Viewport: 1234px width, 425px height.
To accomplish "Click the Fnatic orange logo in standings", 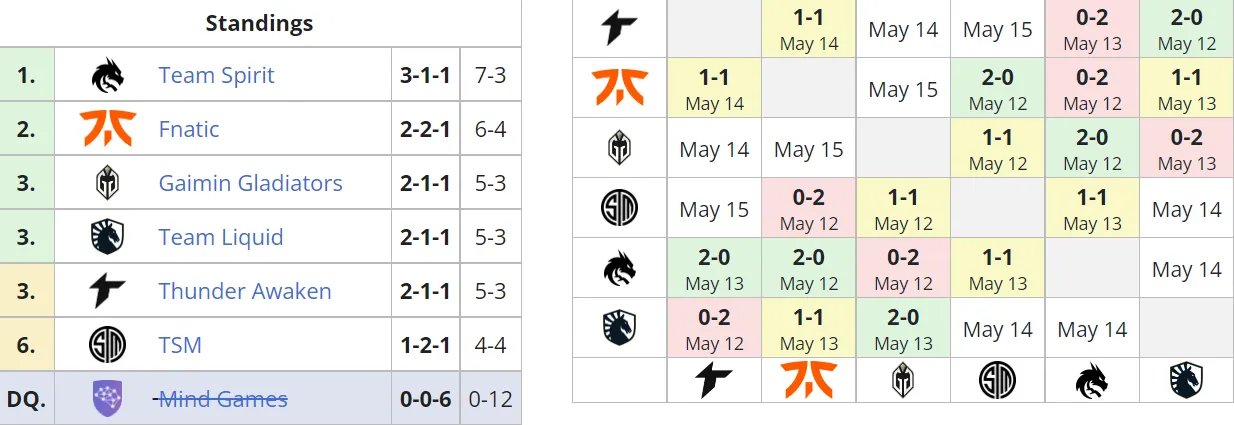I will [107, 129].
